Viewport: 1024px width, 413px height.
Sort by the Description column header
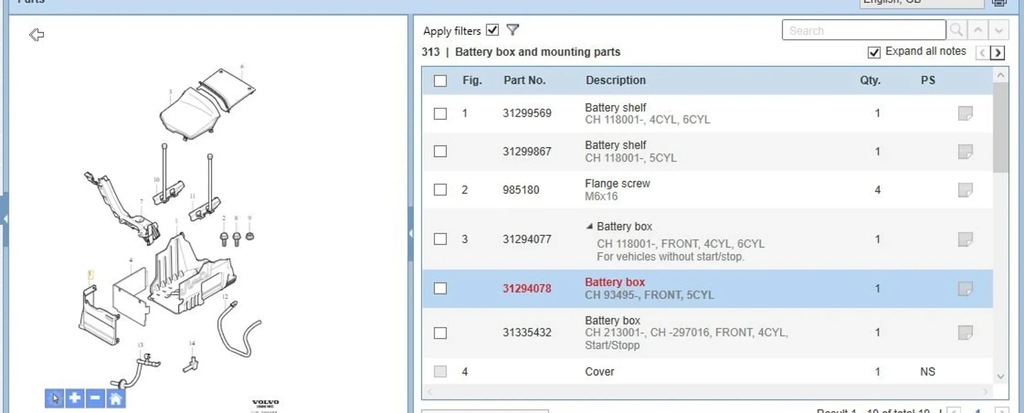616,80
